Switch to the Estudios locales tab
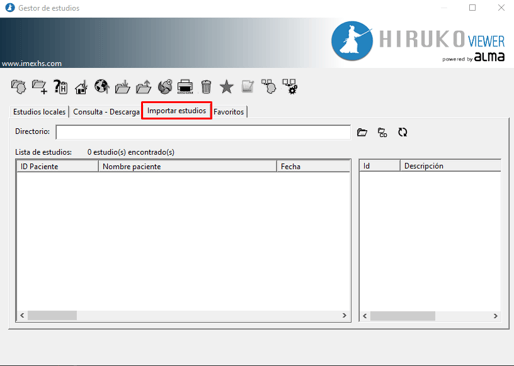 coord(39,112)
